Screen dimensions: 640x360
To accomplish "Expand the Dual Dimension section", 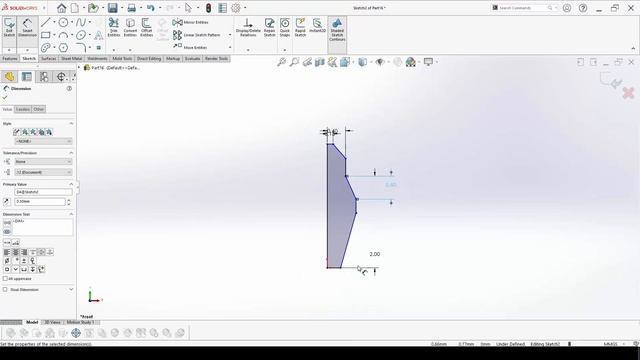I will [71, 289].
